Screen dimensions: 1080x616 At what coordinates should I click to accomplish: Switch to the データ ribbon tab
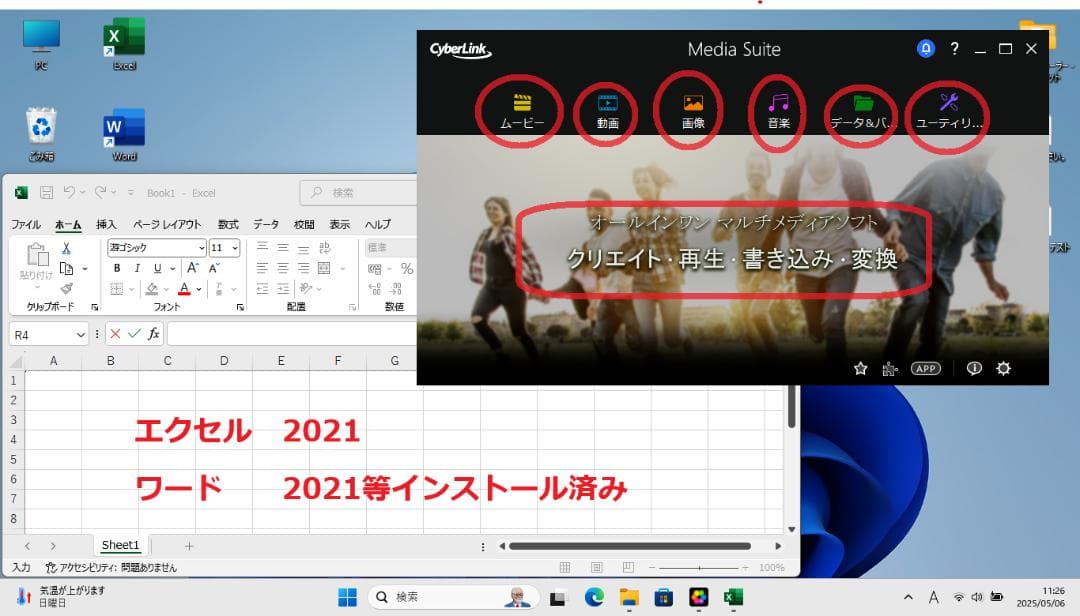(x=266, y=225)
